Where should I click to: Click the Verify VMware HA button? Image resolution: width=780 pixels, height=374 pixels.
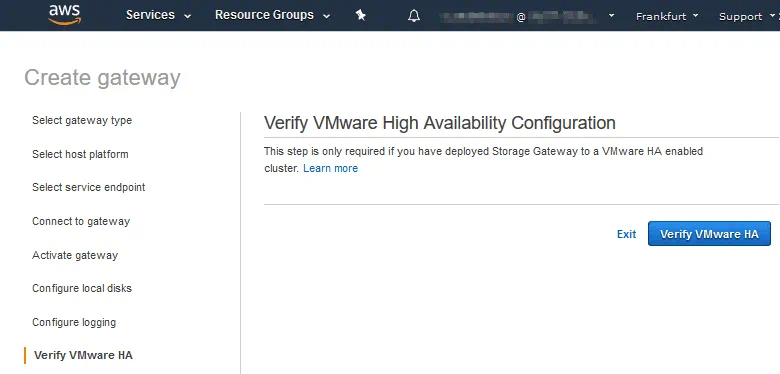709,234
